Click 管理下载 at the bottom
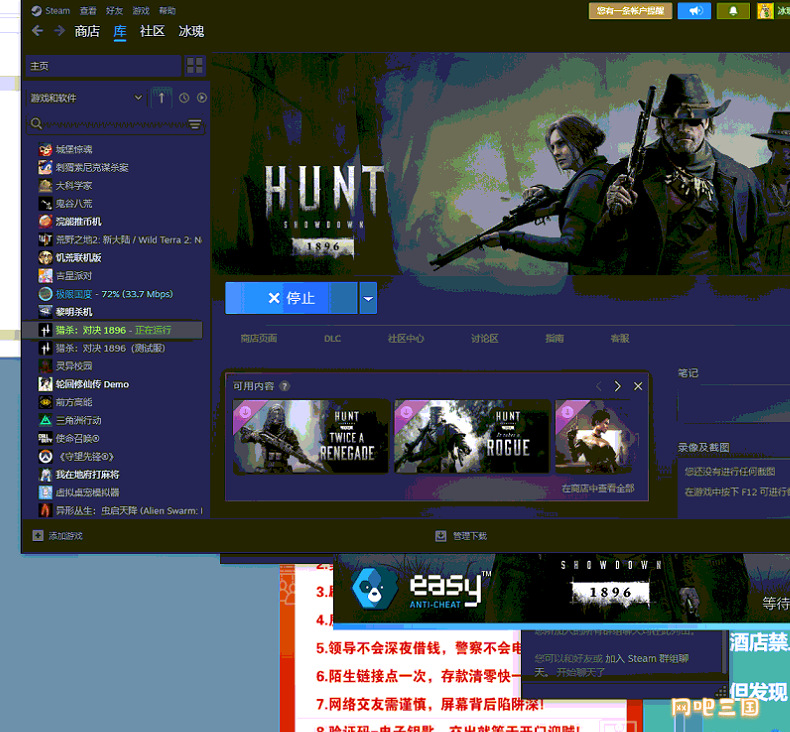The image size is (790, 732). [461, 536]
